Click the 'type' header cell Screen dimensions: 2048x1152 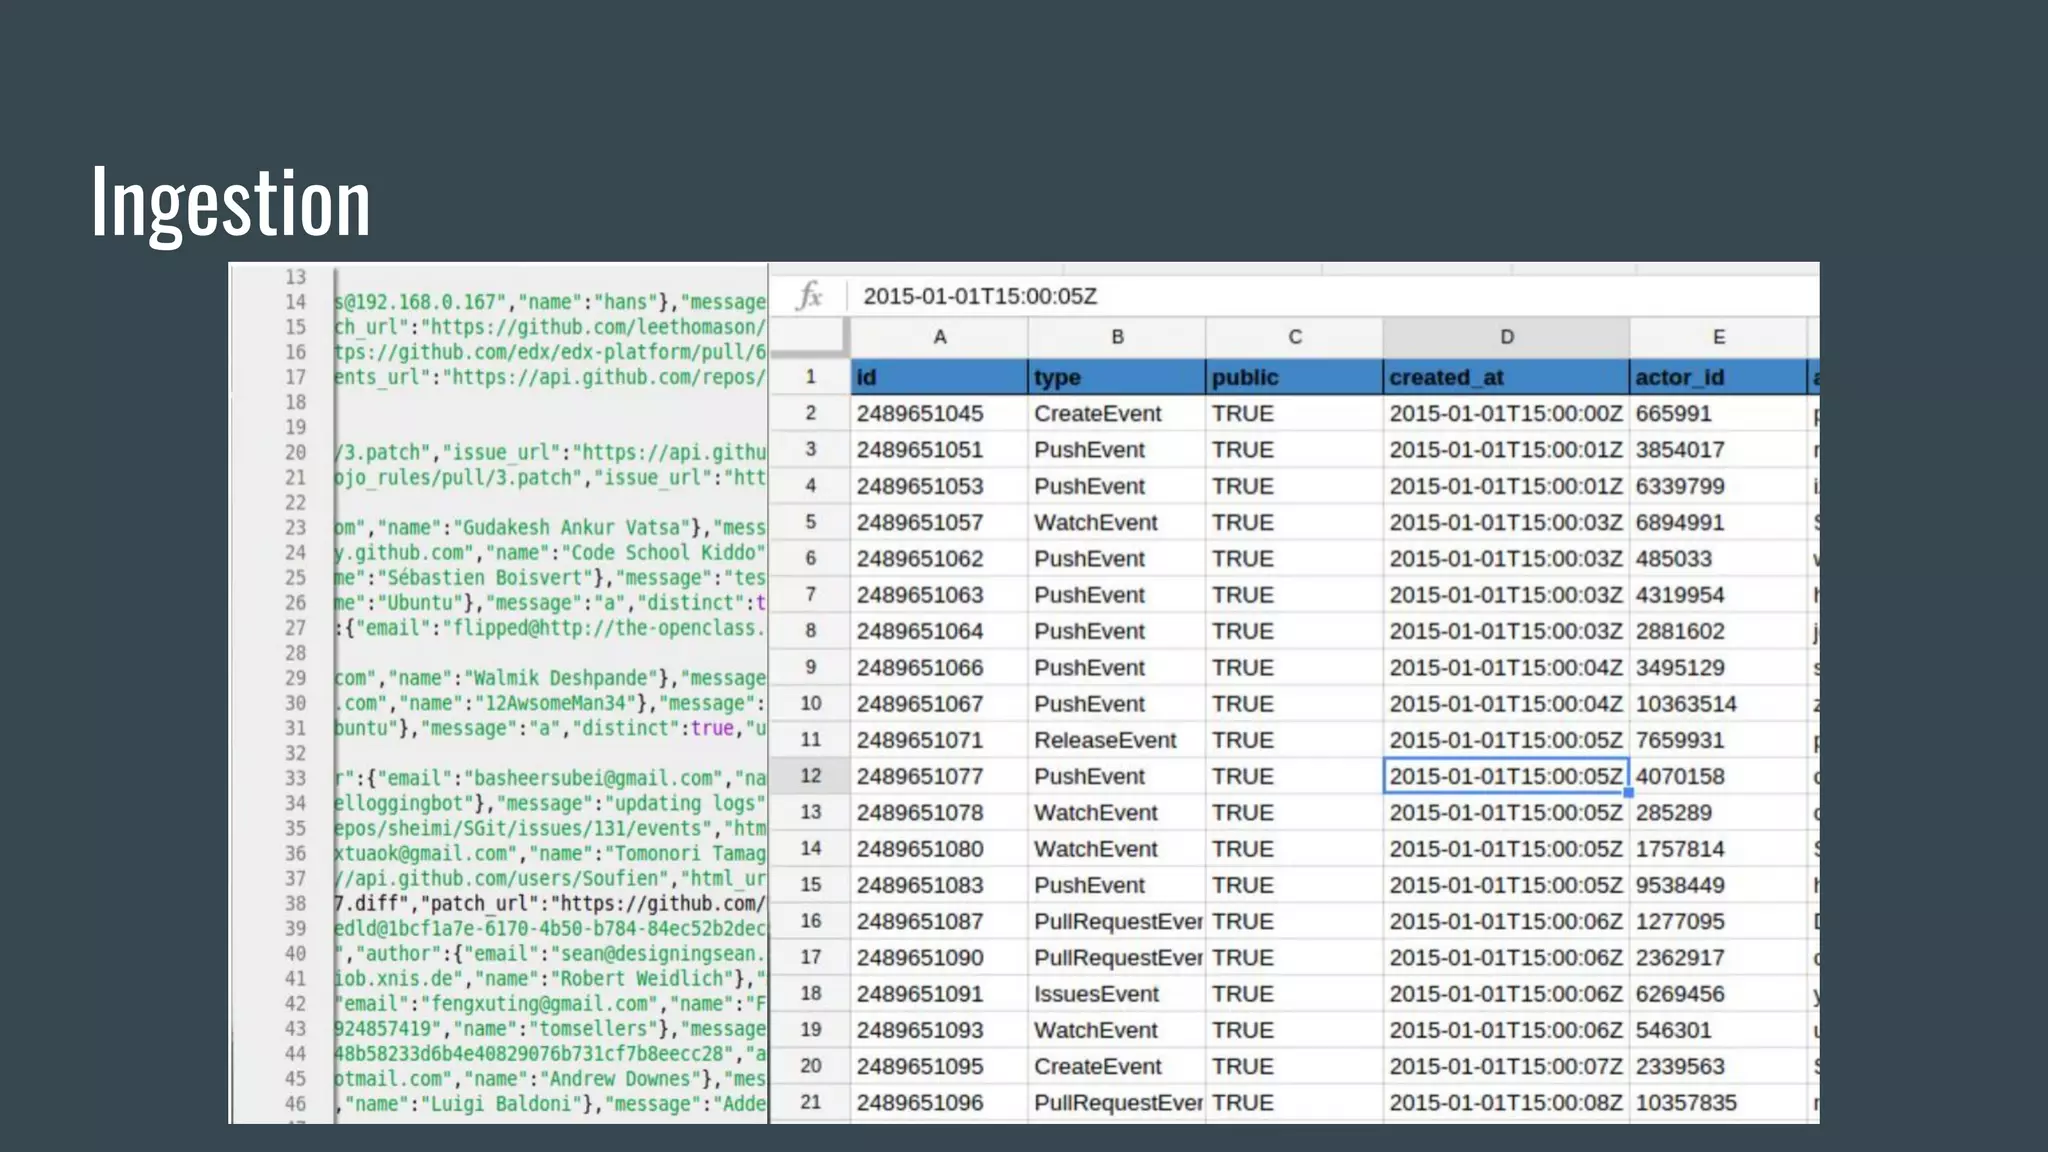pos(1116,377)
